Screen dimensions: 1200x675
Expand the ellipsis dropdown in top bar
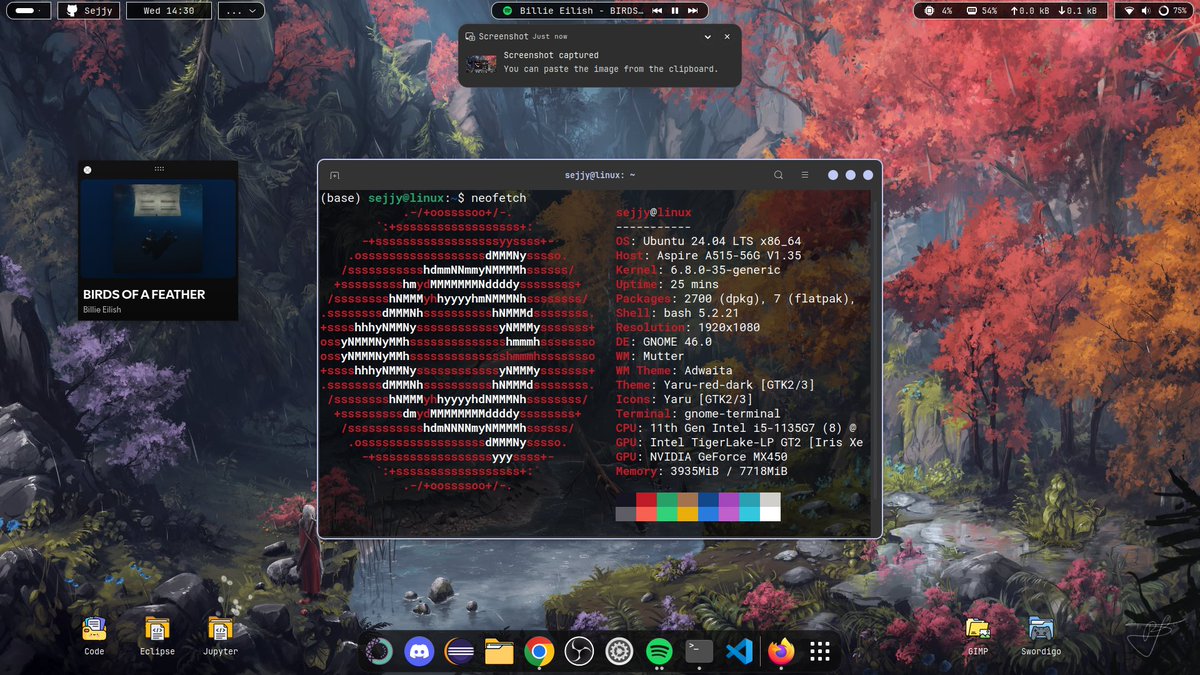[x=241, y=11]
